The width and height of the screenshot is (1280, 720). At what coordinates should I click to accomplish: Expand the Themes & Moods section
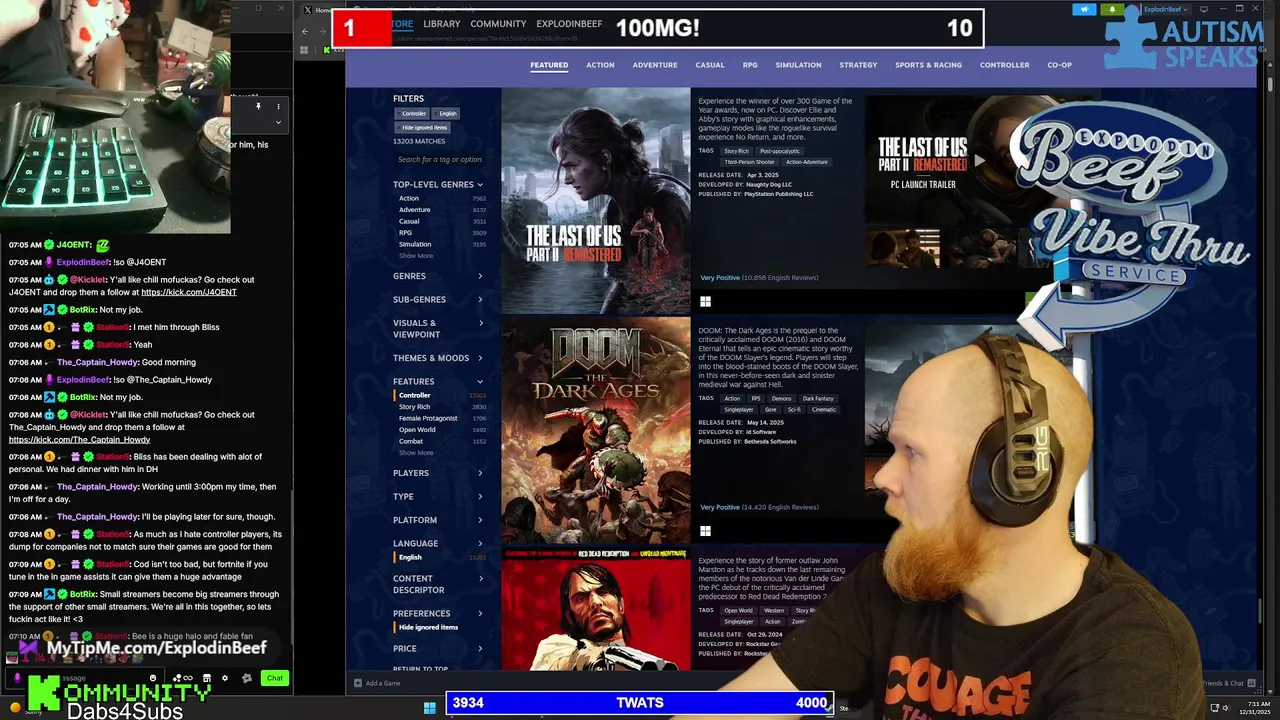[438, 358]
